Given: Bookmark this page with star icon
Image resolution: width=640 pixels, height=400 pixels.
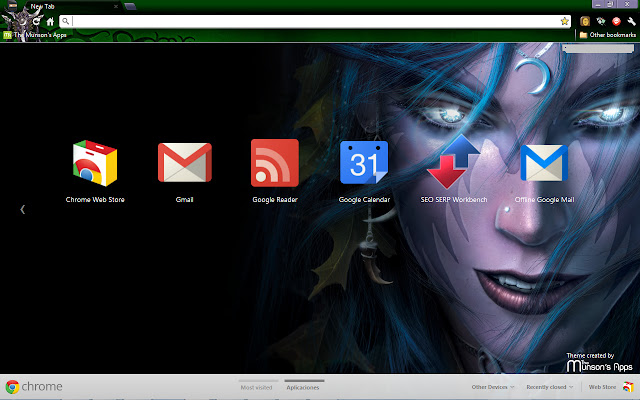Looking at the screenshot, I should tap(564, 21).
